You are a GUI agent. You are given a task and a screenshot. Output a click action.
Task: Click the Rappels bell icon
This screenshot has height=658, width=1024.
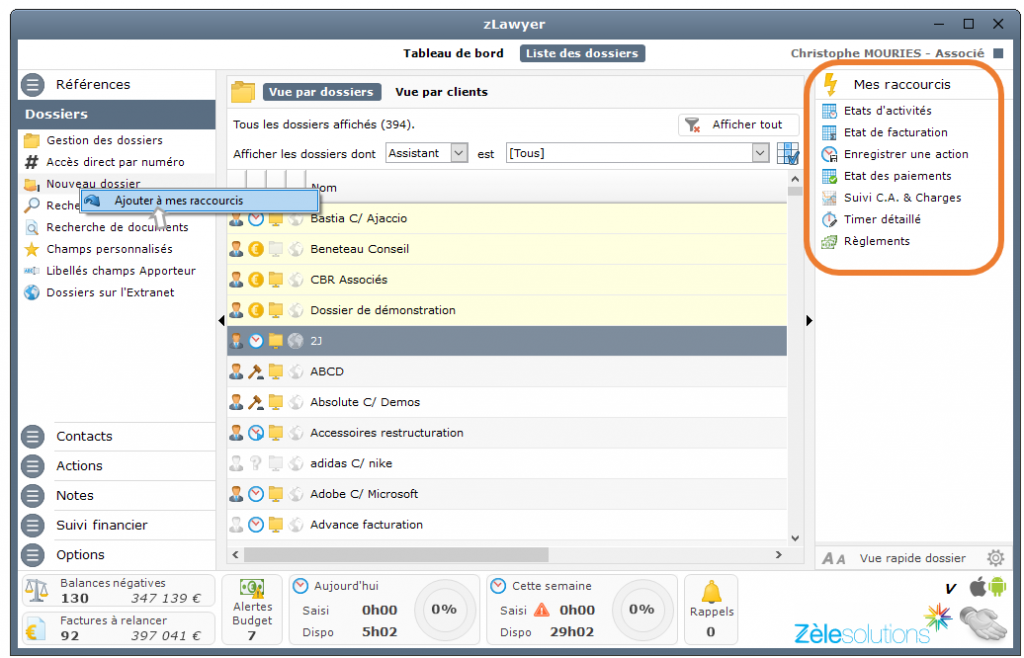(x=711, y=592)
